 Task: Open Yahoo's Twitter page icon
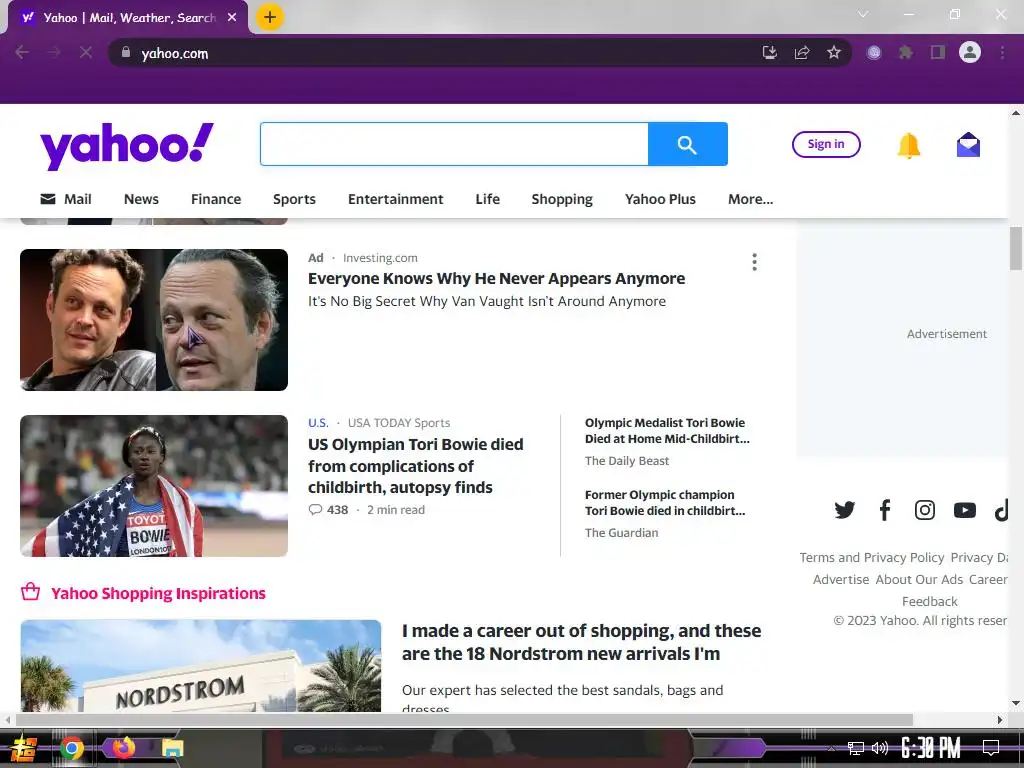(x=844, y=510)
